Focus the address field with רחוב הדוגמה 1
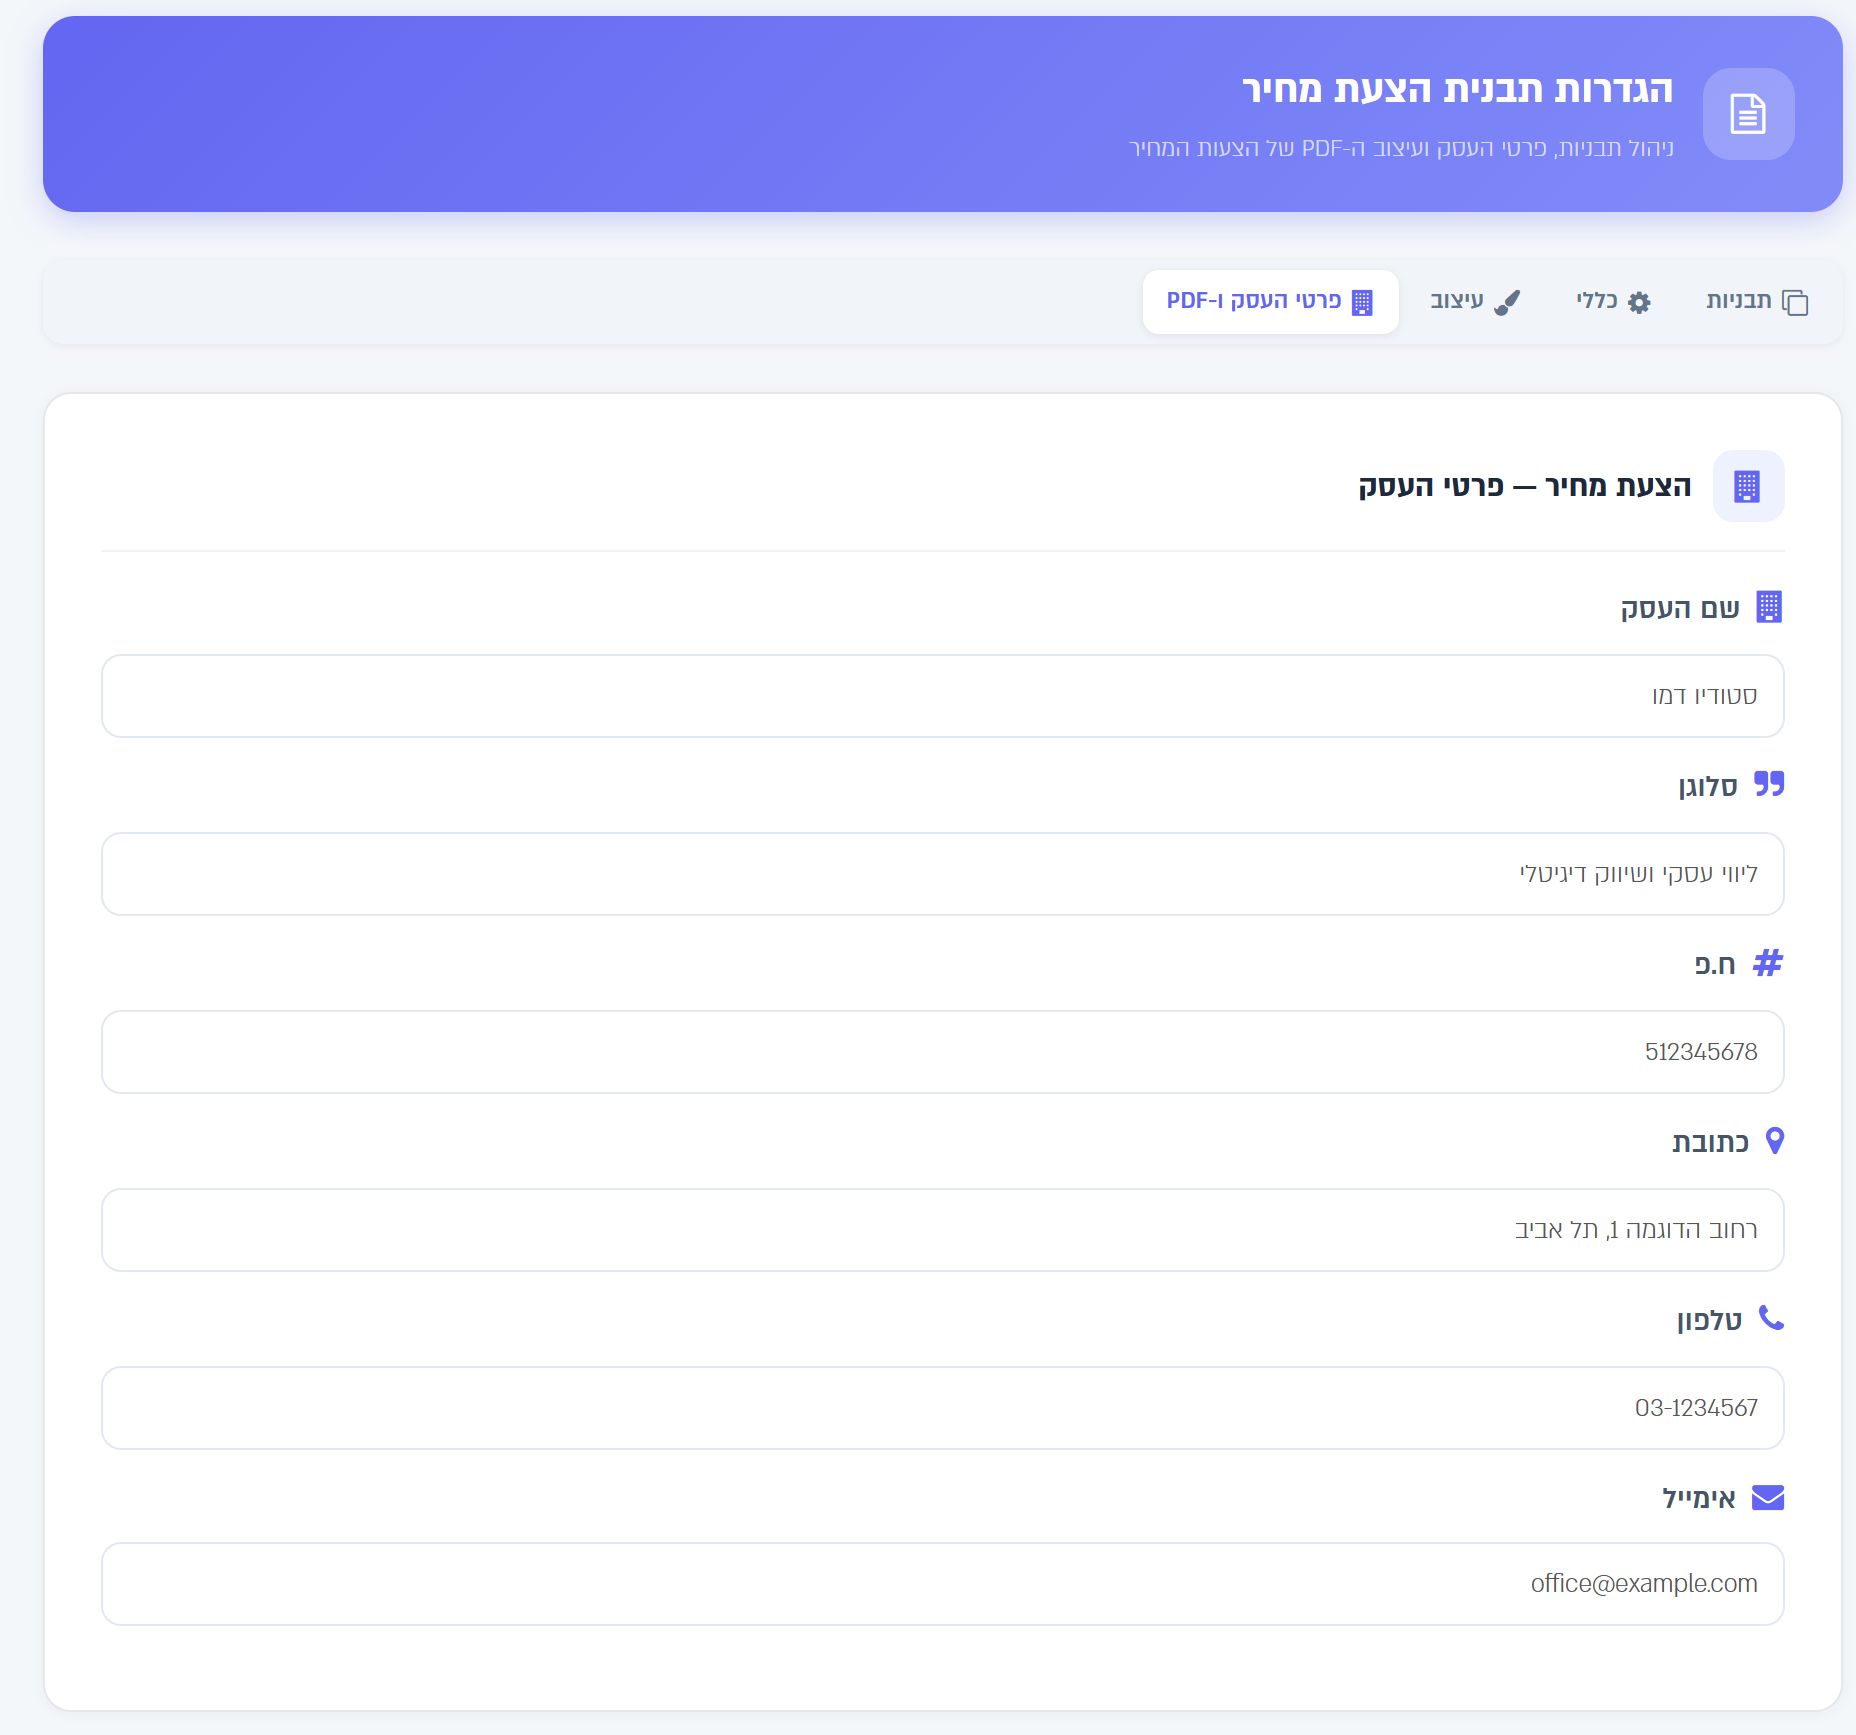Screen dimensions: 1856x1735 point(942,1230)
